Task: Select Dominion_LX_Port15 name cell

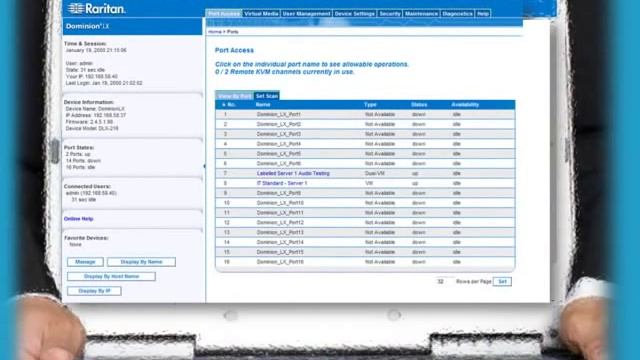Action: pyautogui.click(x=280, y=252)
